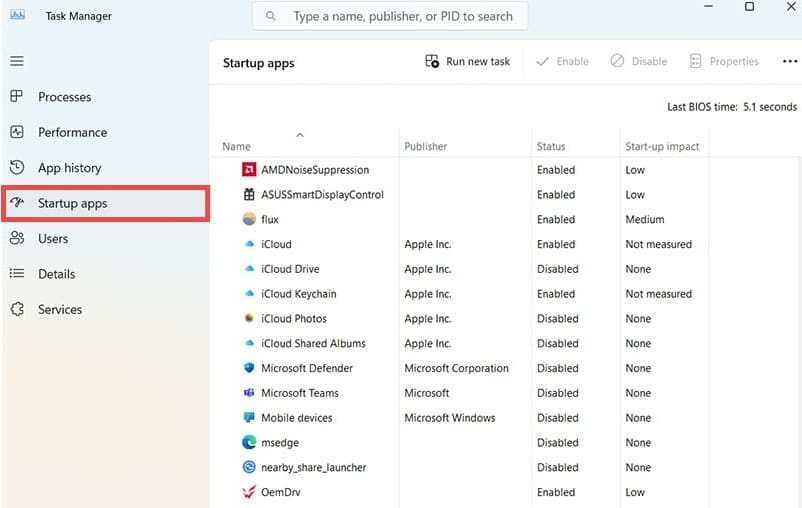Click the Enabled status for OemDrv

(555, 492)
